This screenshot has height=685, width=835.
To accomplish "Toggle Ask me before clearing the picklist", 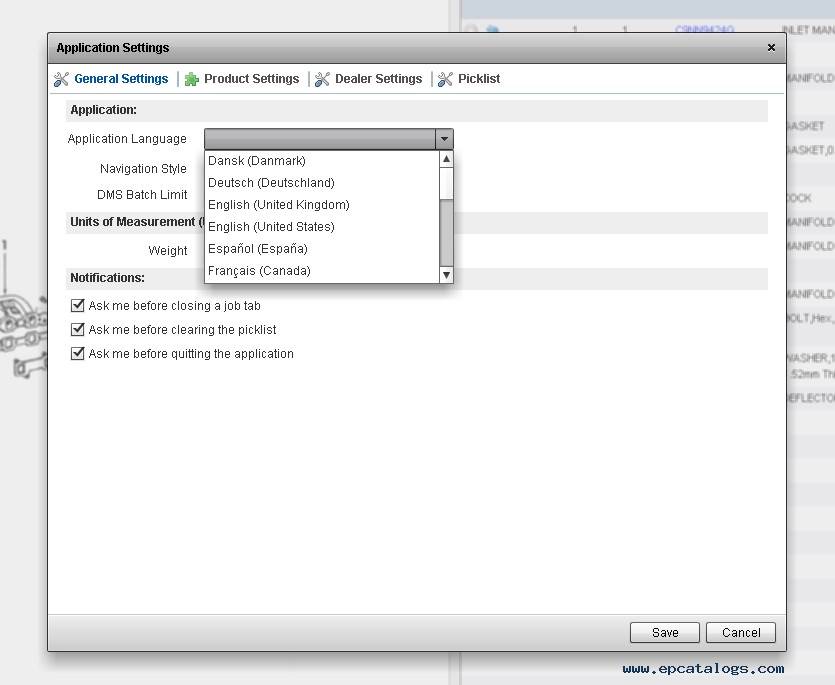I will (x=78, y=330).
